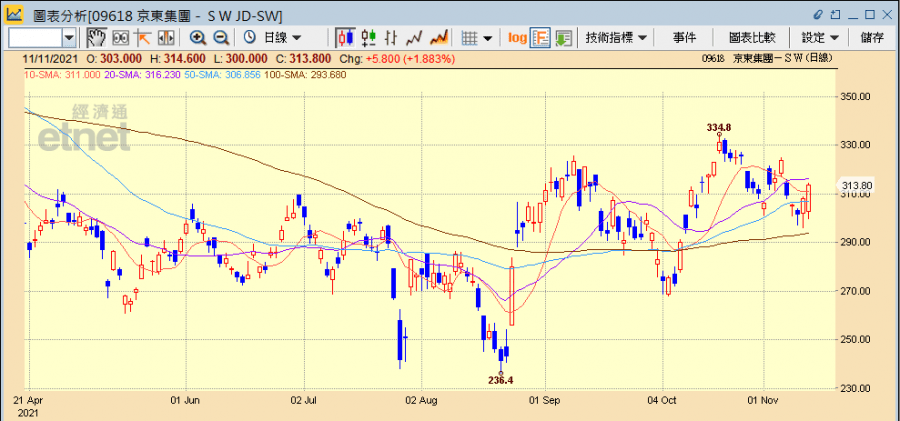The width and height of the screenshot is (900, 421).
Task: Select the hand pan tool
Action: tap(97, 37)
